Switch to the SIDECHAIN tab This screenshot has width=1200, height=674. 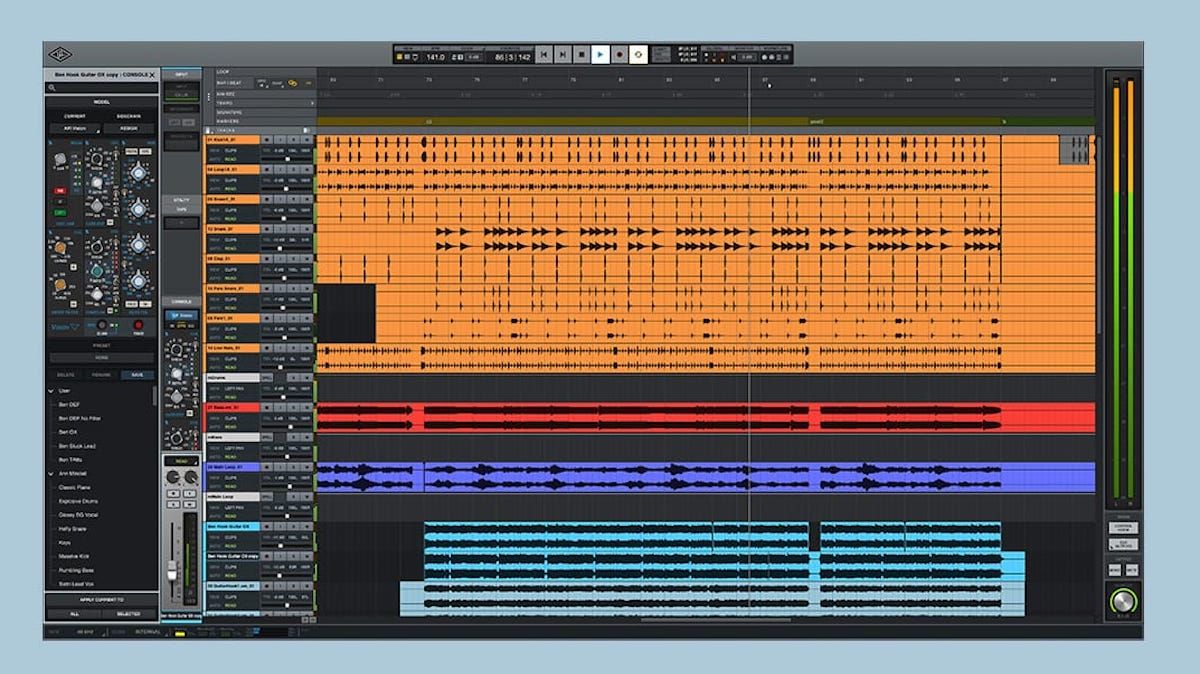(129, 115)
